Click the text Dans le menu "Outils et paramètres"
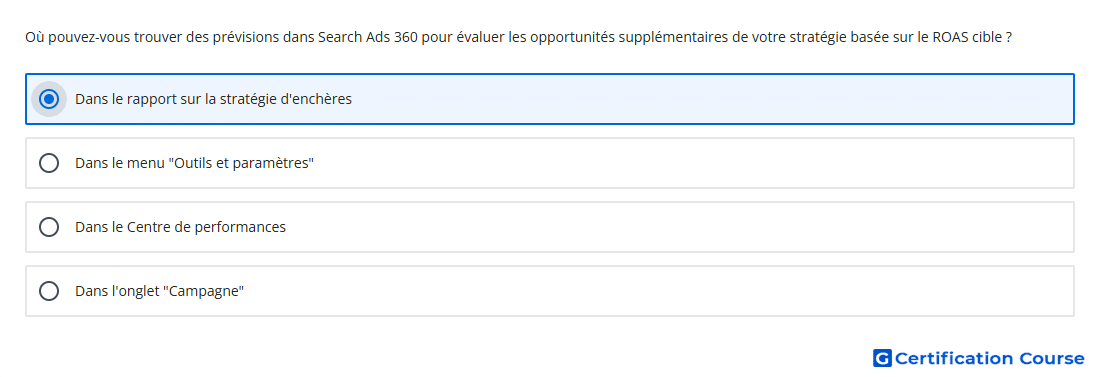Screen dimensions: 1100x377 click(194, 163)
